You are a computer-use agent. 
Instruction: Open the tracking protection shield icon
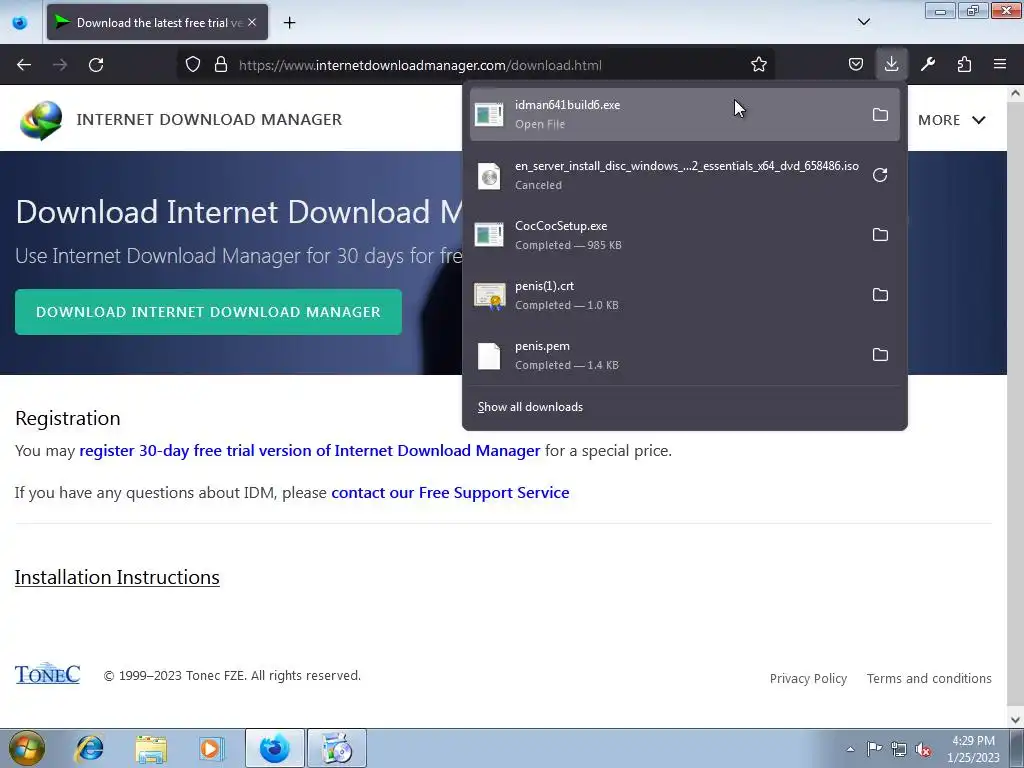click(193, 64)
